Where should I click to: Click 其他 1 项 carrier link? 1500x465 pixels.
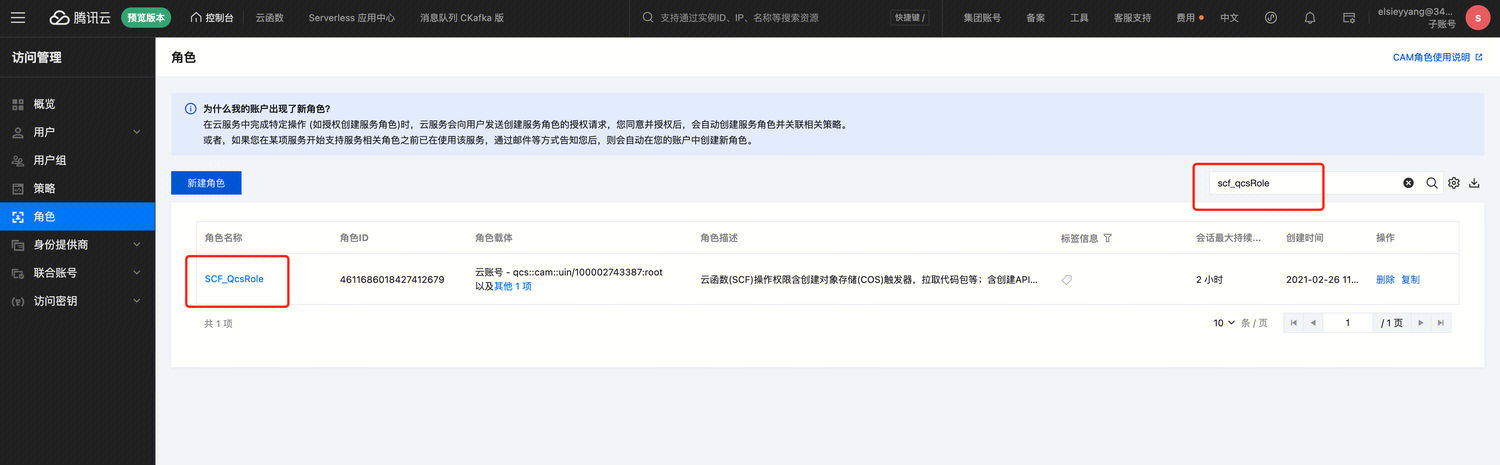pyautogui.click(x=513, y=286)
